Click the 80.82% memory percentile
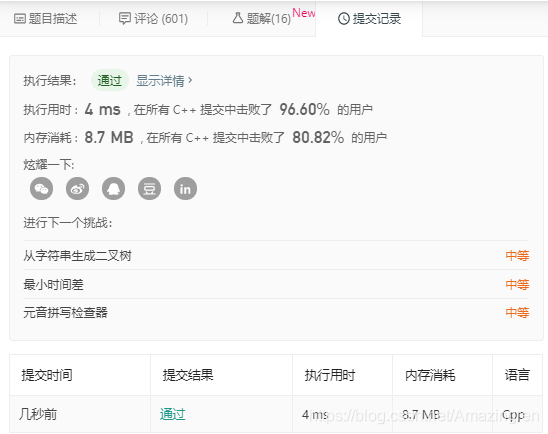Image resolution: width=548 pixels, height=434 pixels. (318, 137)
